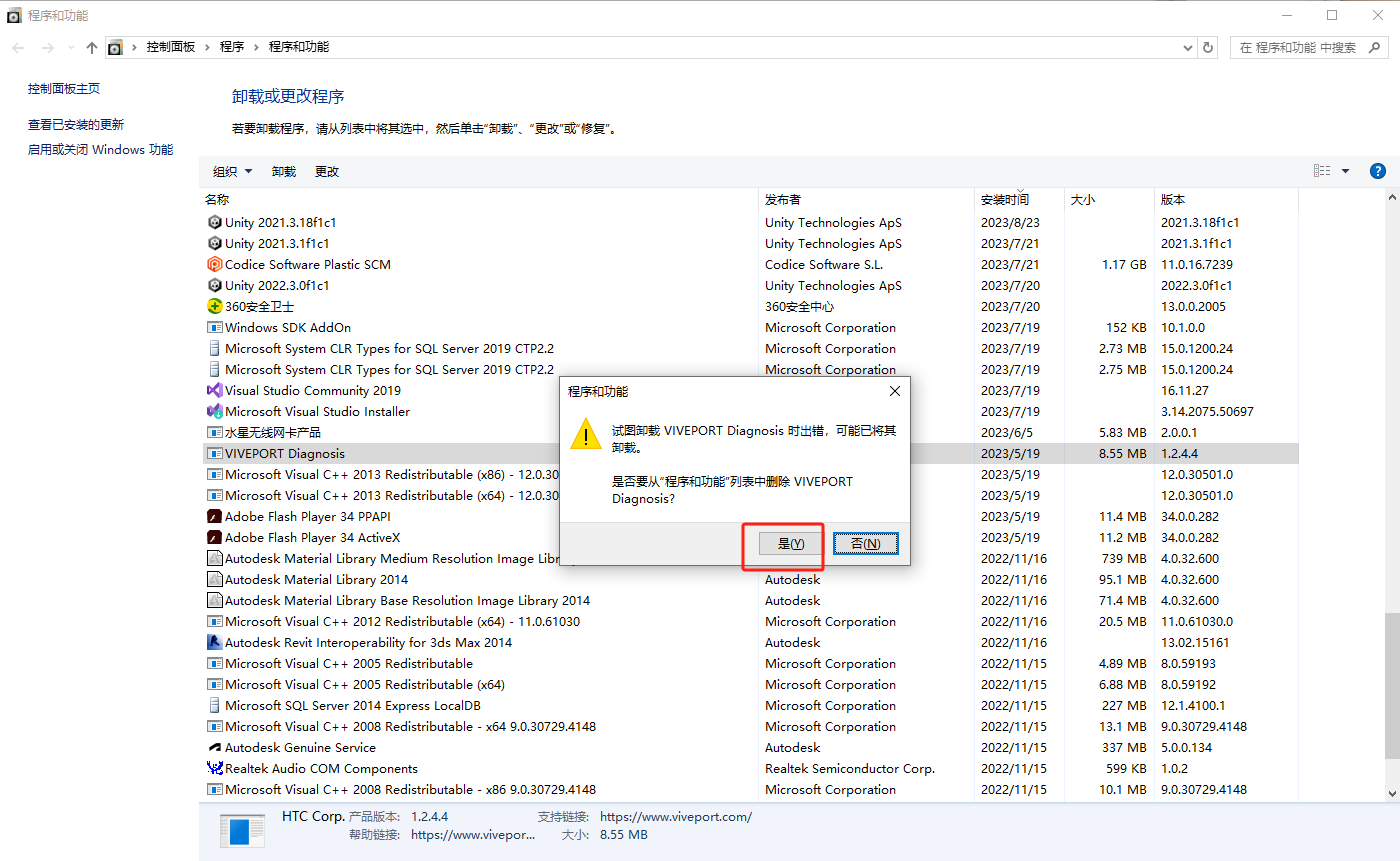Click the 卸载 toolbar command
1400x861 pixels.
(x=283, y=170)
